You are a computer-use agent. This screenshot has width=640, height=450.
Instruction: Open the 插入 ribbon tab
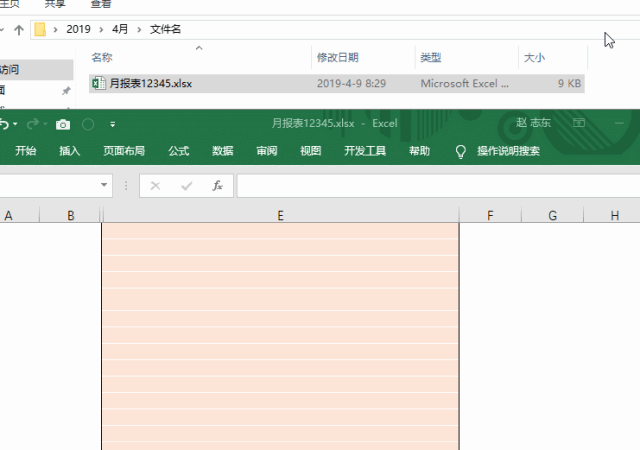[70, 152]
